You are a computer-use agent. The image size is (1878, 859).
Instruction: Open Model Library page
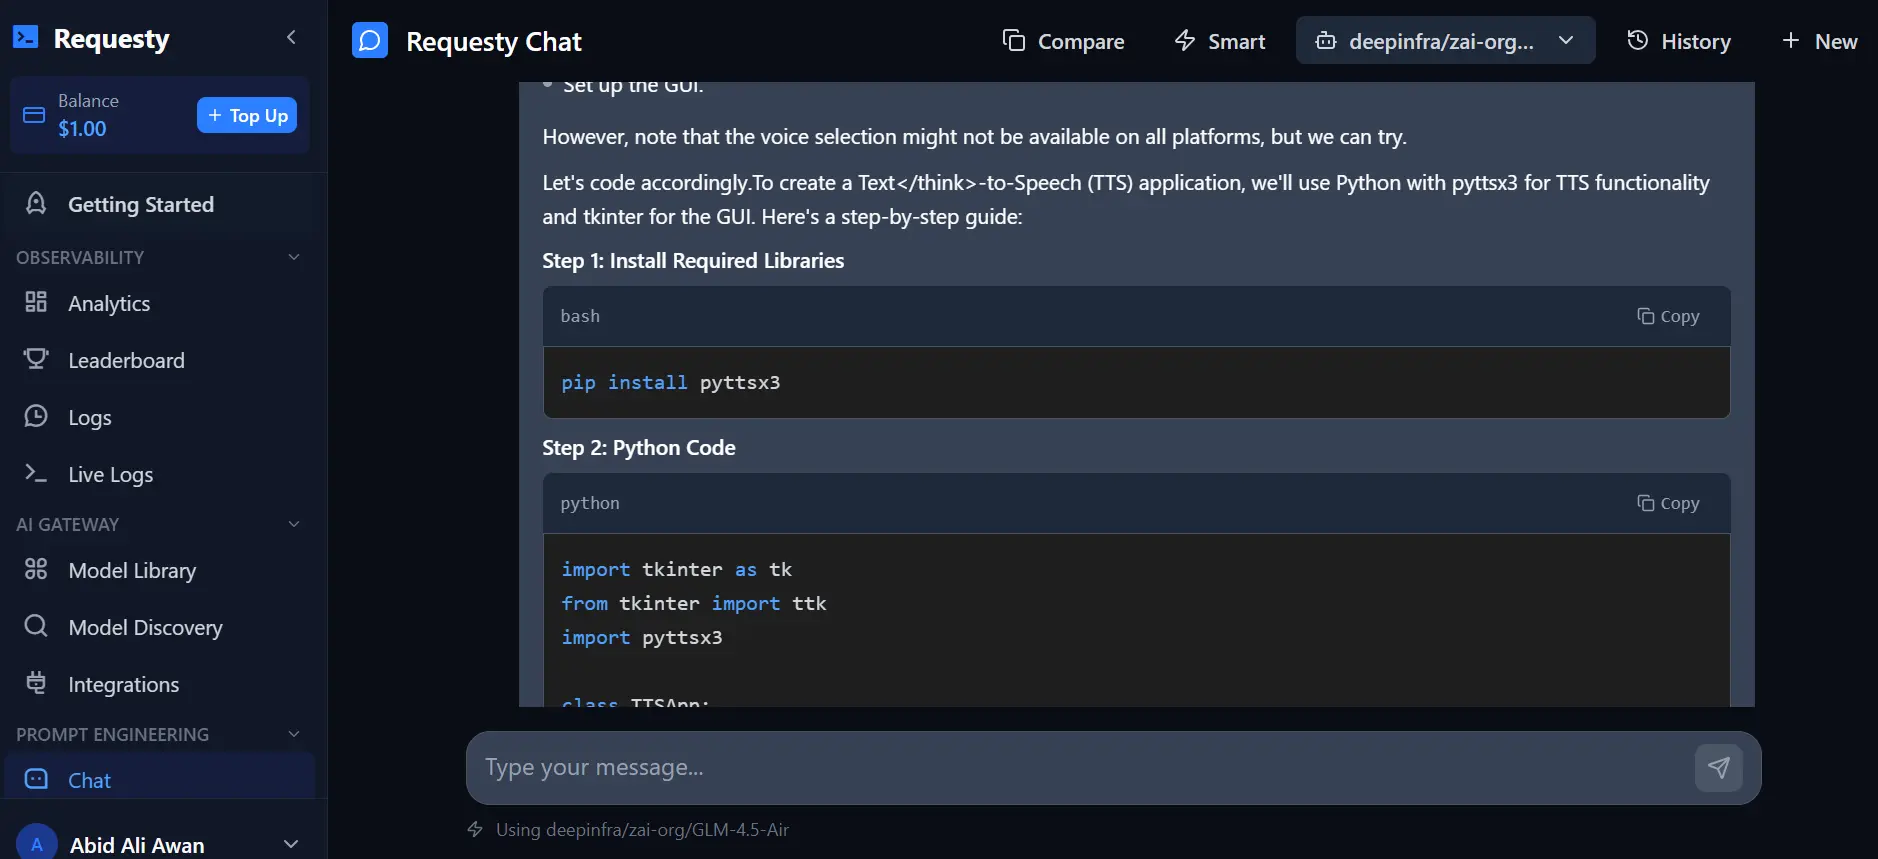pos(132,570)
